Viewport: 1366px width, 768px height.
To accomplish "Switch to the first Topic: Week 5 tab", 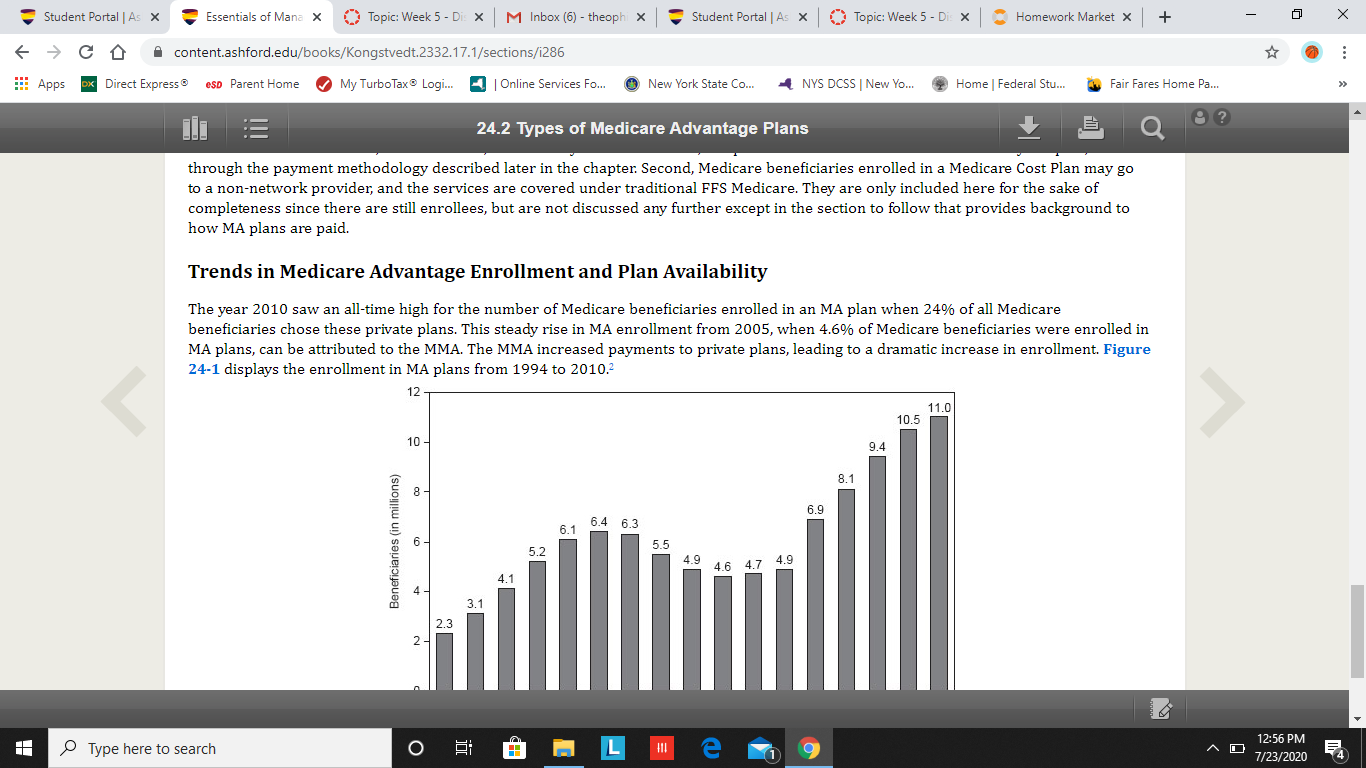I will (413, 17).
